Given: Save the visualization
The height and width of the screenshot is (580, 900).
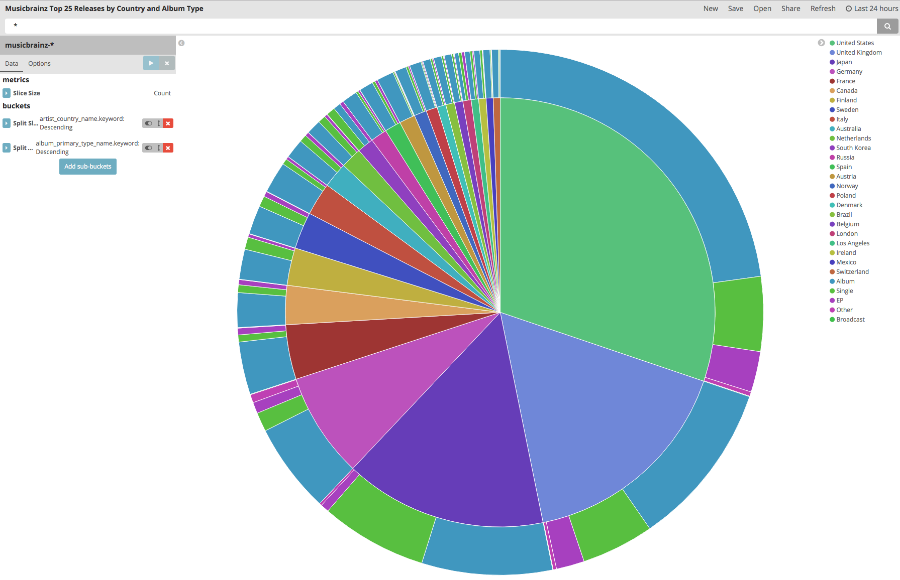Looking at the screenshot, I should point(736,8).
